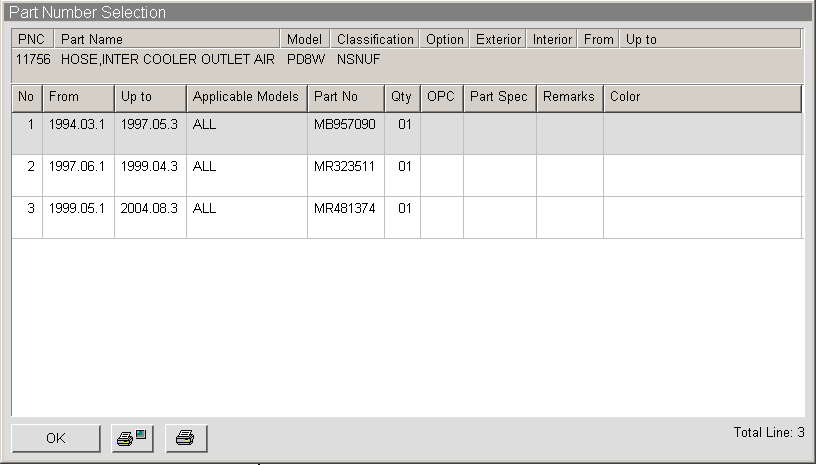The width and height of the screenshot is (817, 465).
Task: Click the 'Applicable Models' column header
Action: coord(246,97)
